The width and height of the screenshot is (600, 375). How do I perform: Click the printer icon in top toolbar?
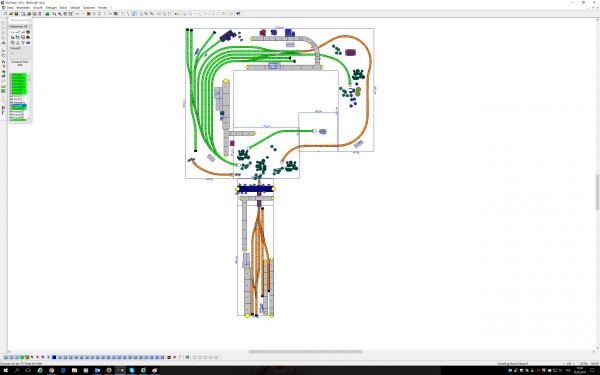tap(29, 14)
